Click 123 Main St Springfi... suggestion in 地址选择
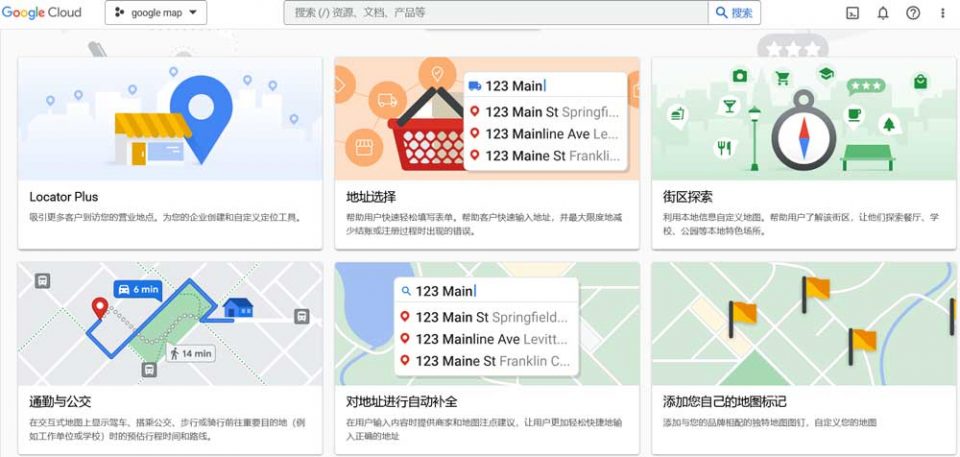This screenshot has height=457, width=960. [545, 112]
